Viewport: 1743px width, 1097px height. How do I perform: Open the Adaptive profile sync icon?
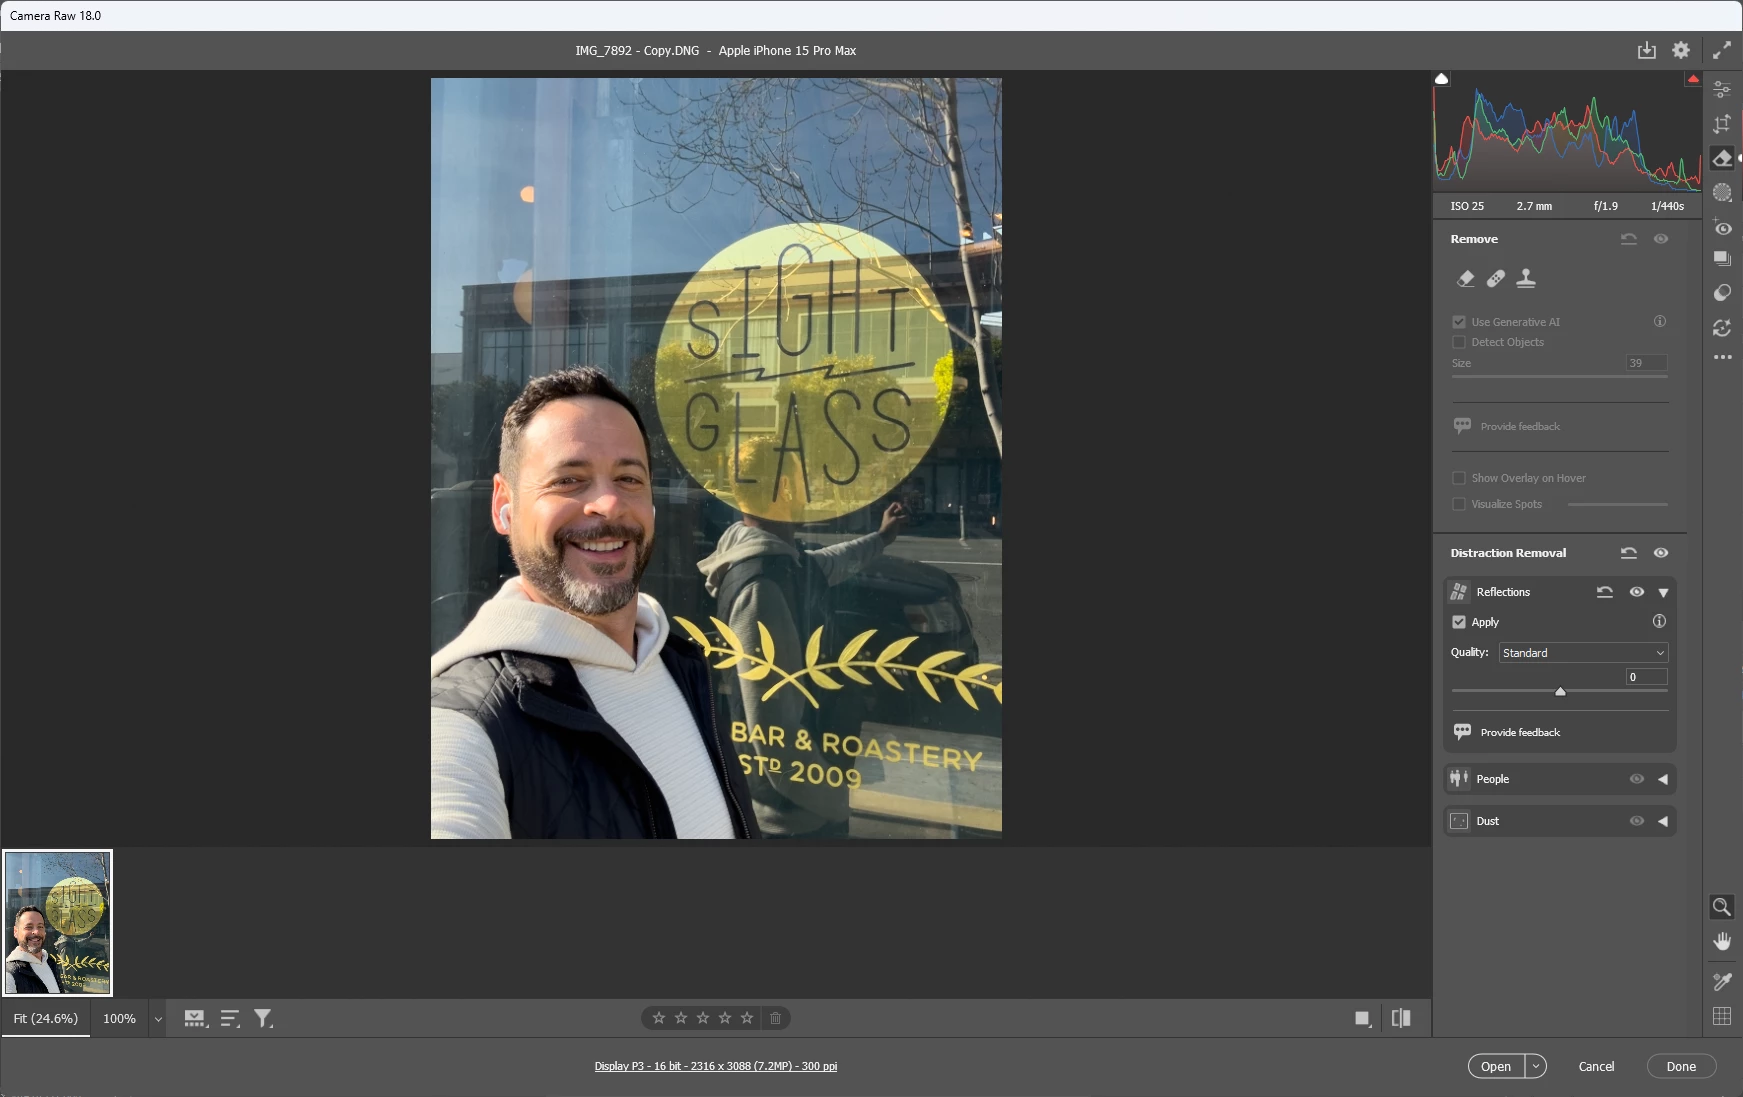[1721, 328]
